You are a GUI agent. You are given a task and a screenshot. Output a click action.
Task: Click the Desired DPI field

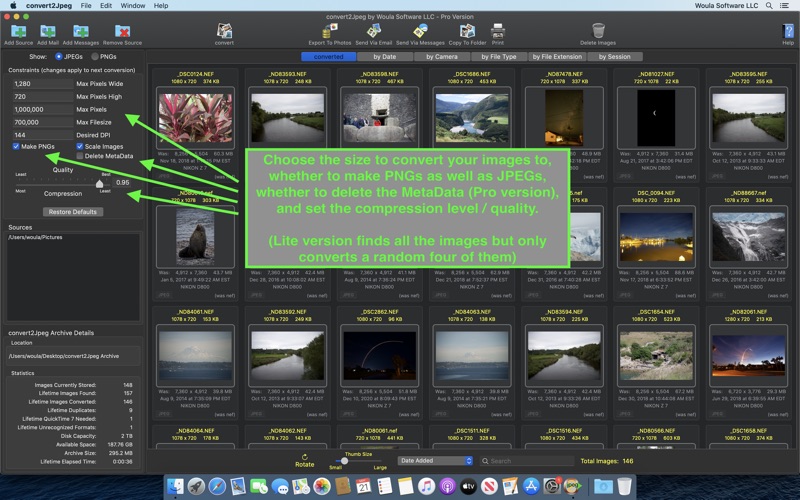click(43, 135)
